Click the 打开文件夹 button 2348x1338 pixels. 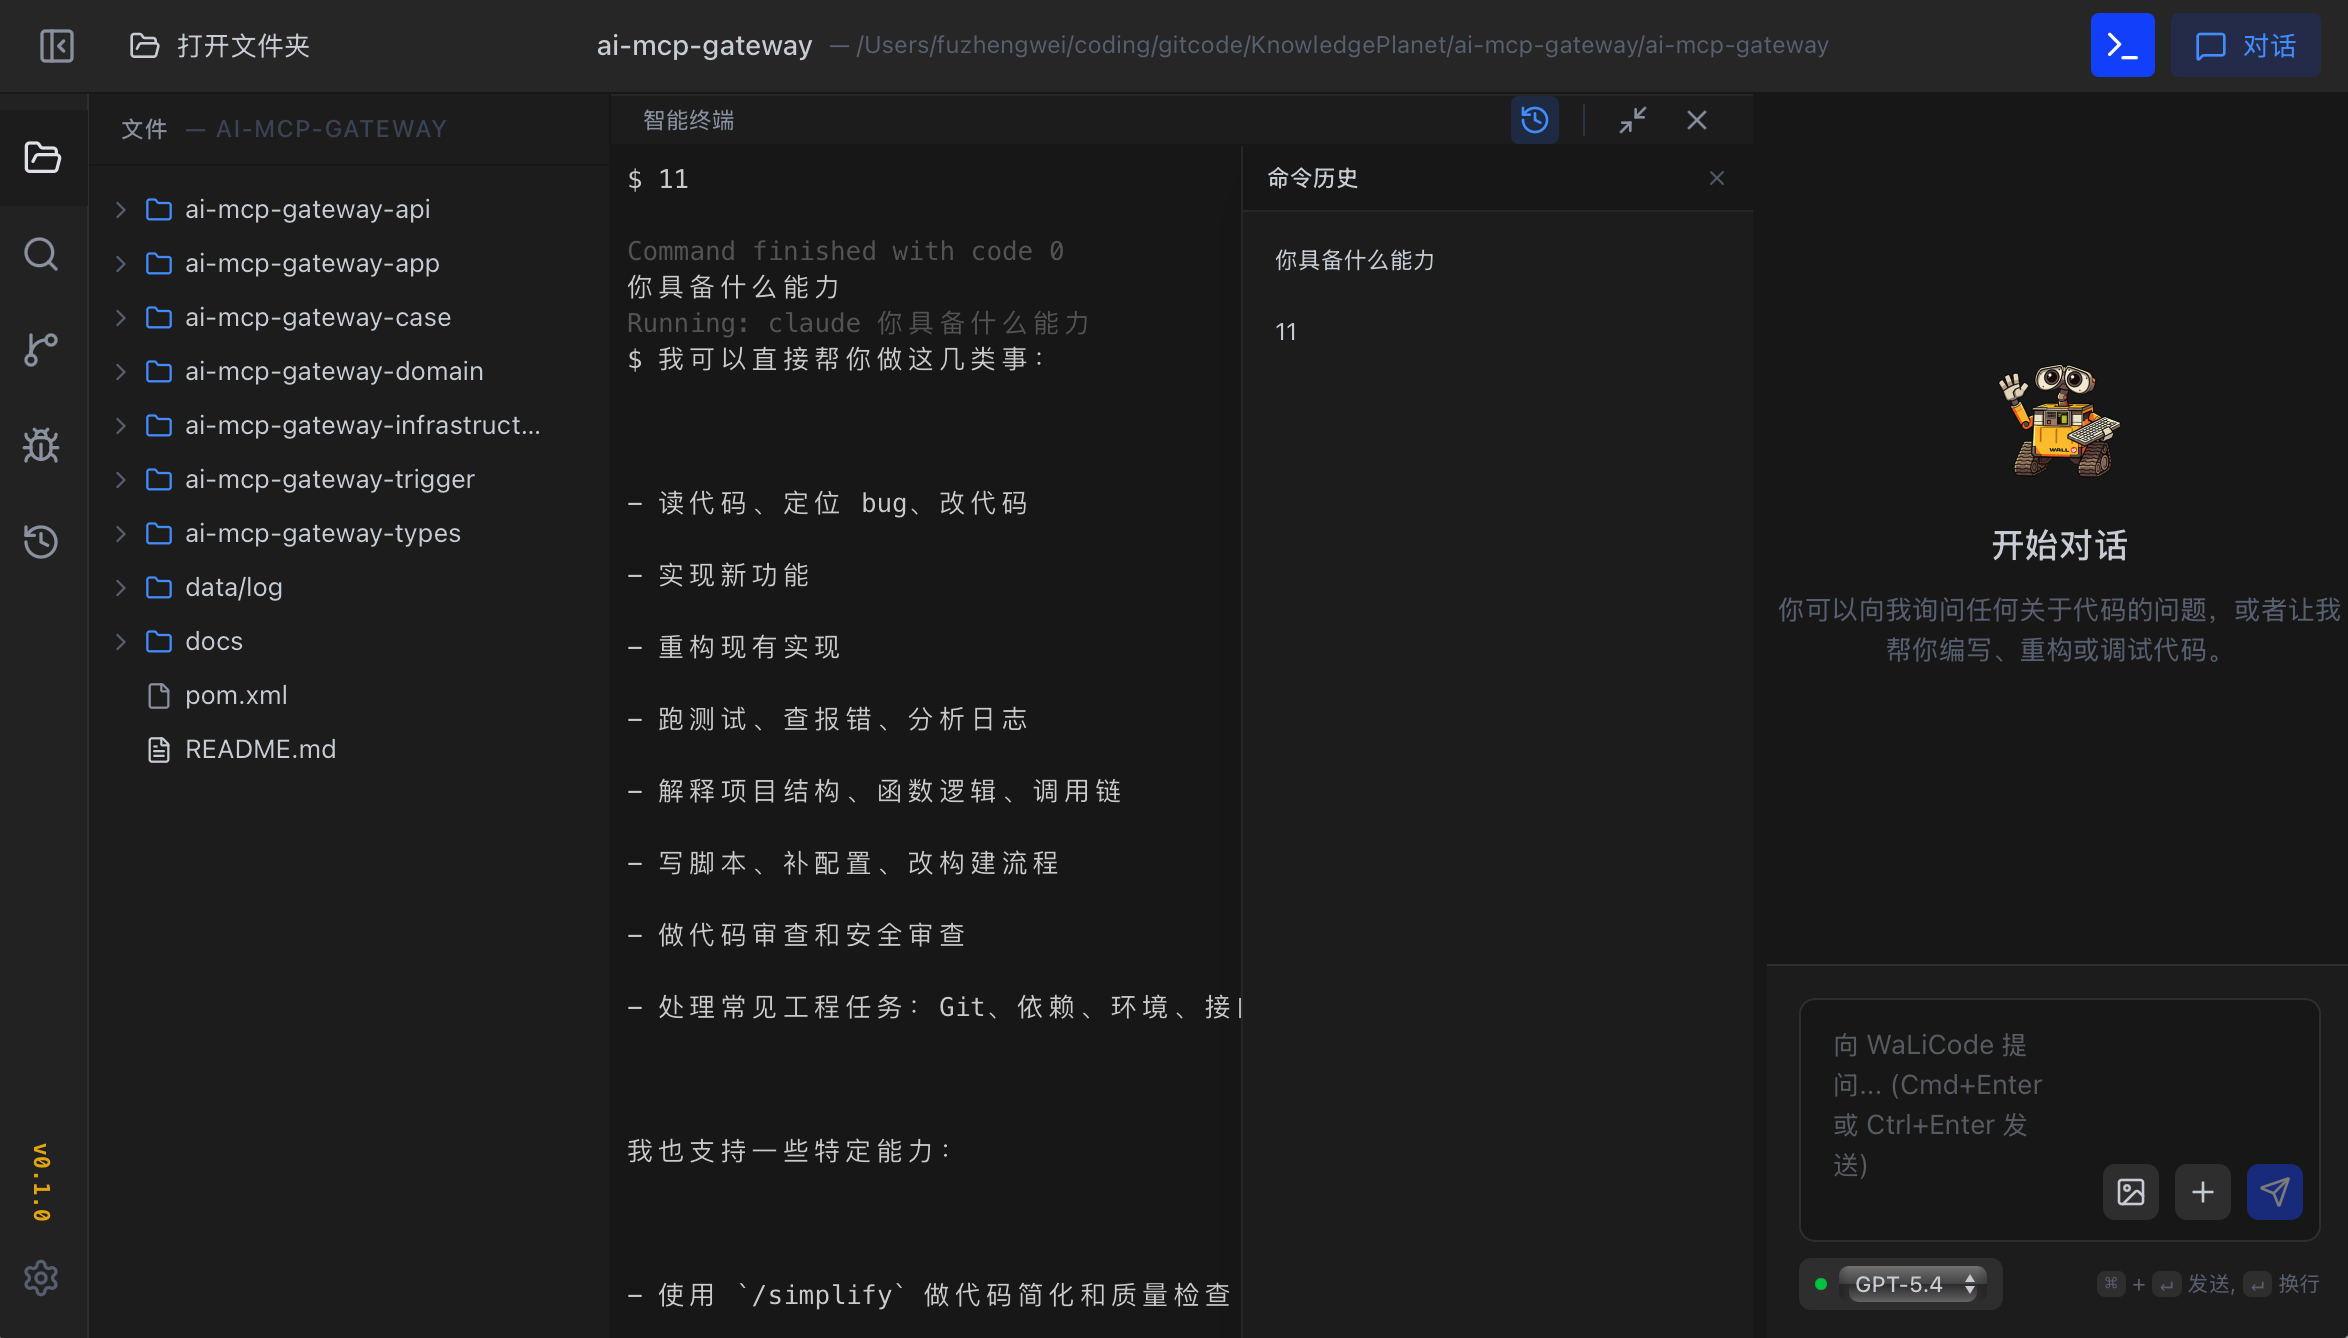[x=221, y=46]
